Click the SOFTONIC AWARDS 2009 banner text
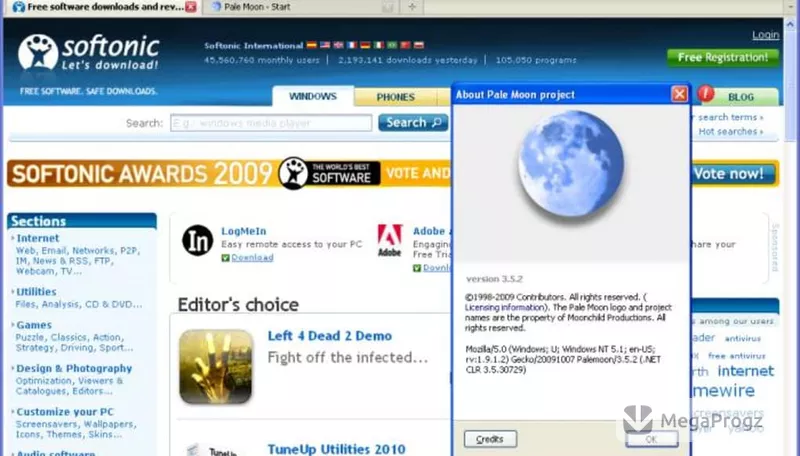 click(142, 174)
